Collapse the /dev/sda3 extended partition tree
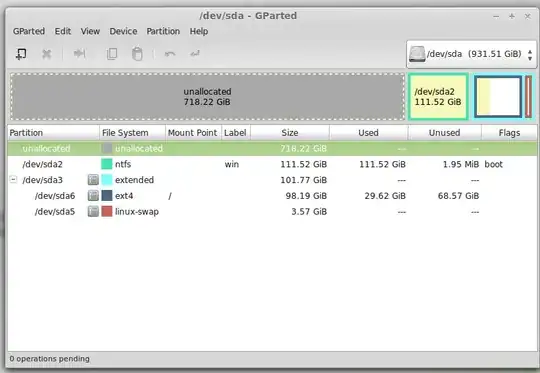The height and width of the screenshot is (373, 540). click(13, 179)
